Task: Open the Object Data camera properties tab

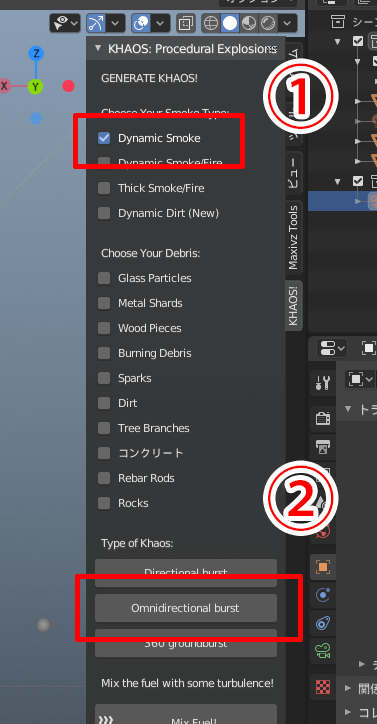Action: 323,651
